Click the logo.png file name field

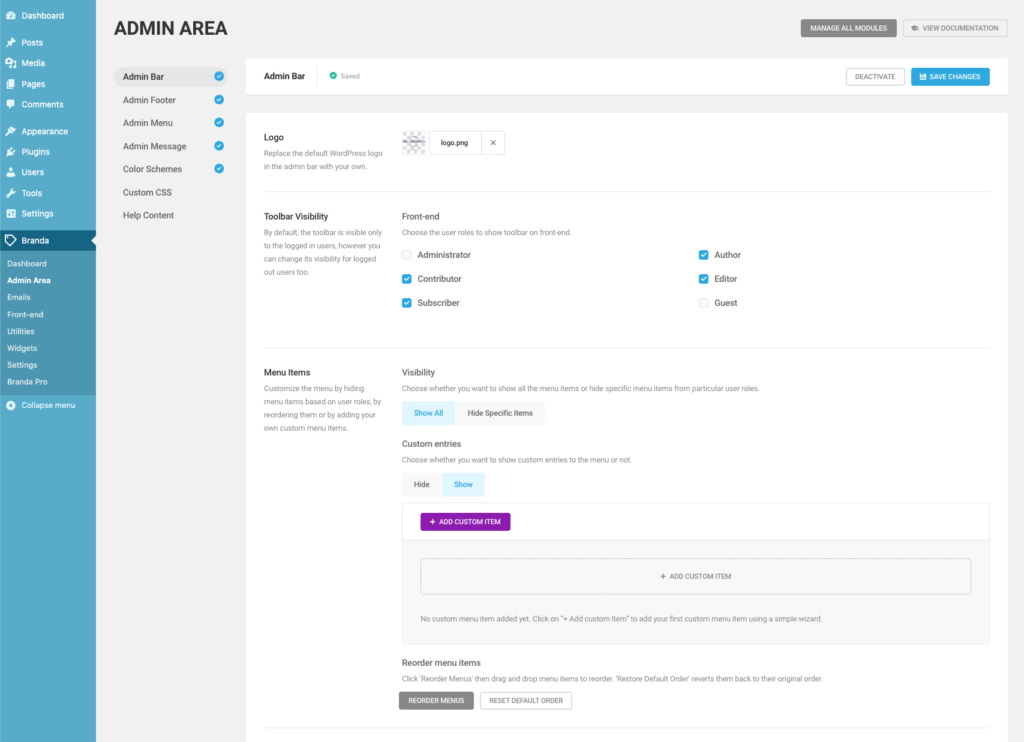(x=455, y=142)
